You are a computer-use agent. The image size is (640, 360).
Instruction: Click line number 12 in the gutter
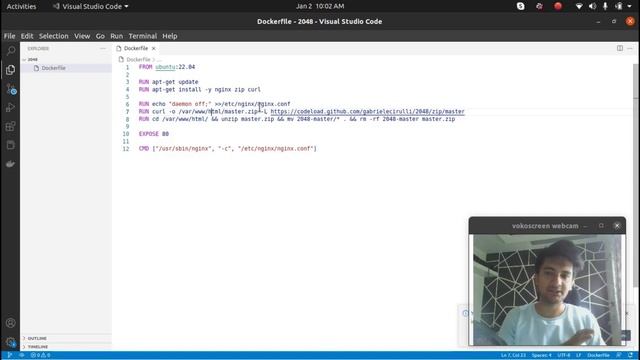coord(126,149)
